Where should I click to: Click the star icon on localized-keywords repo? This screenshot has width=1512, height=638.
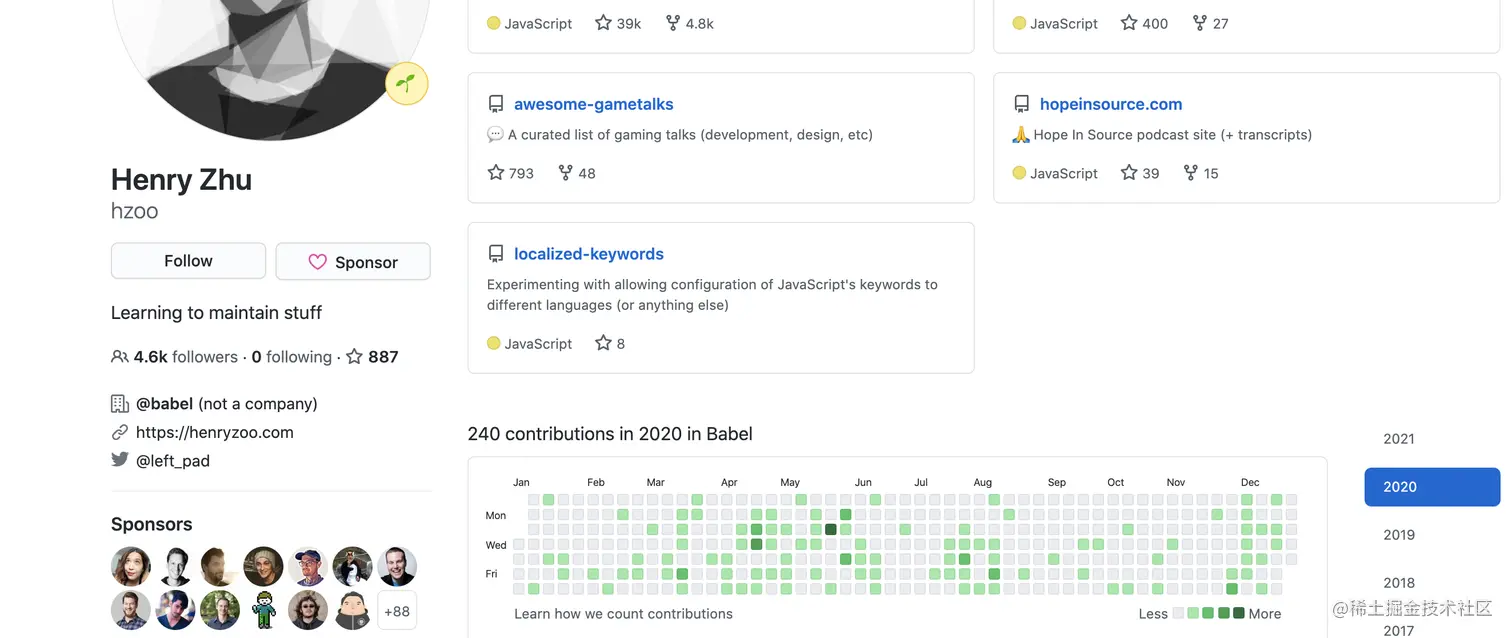(603, 343)
